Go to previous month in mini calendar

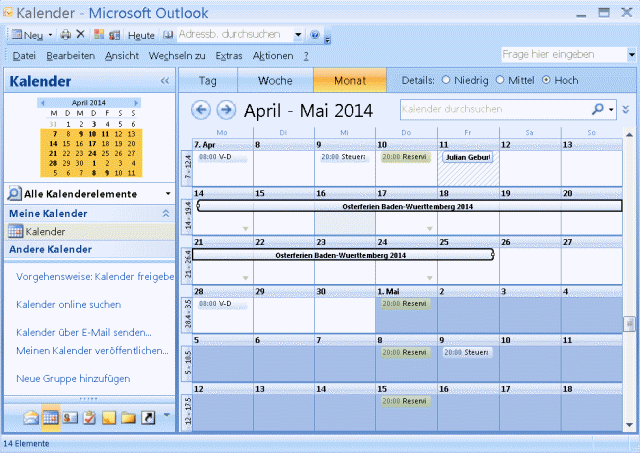point(42,103)
